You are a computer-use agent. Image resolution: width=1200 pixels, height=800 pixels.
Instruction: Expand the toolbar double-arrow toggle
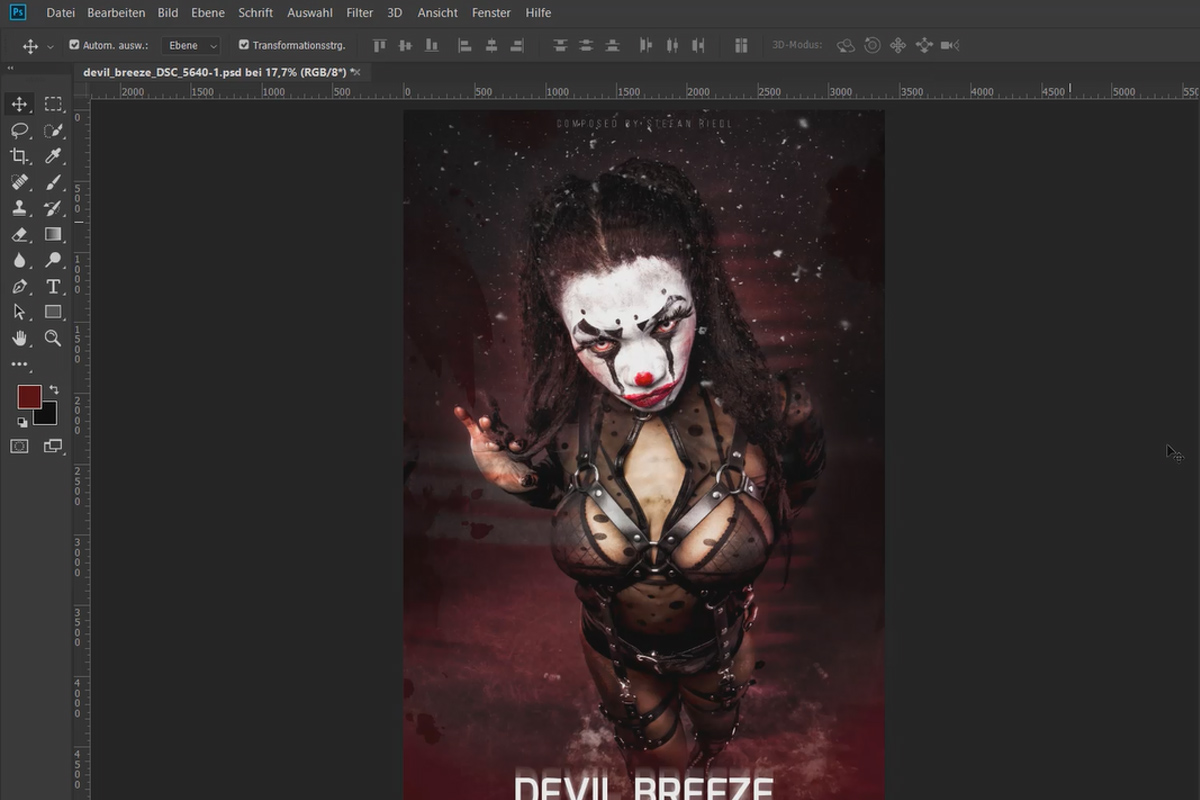[x=10, y=69]
